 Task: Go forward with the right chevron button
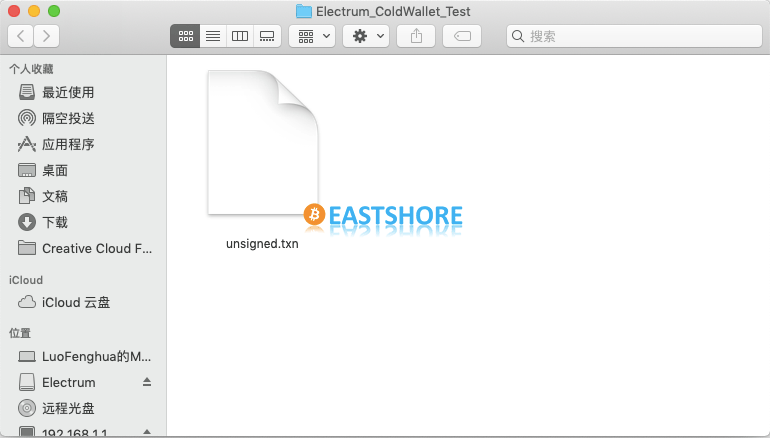tap(47, 36)
